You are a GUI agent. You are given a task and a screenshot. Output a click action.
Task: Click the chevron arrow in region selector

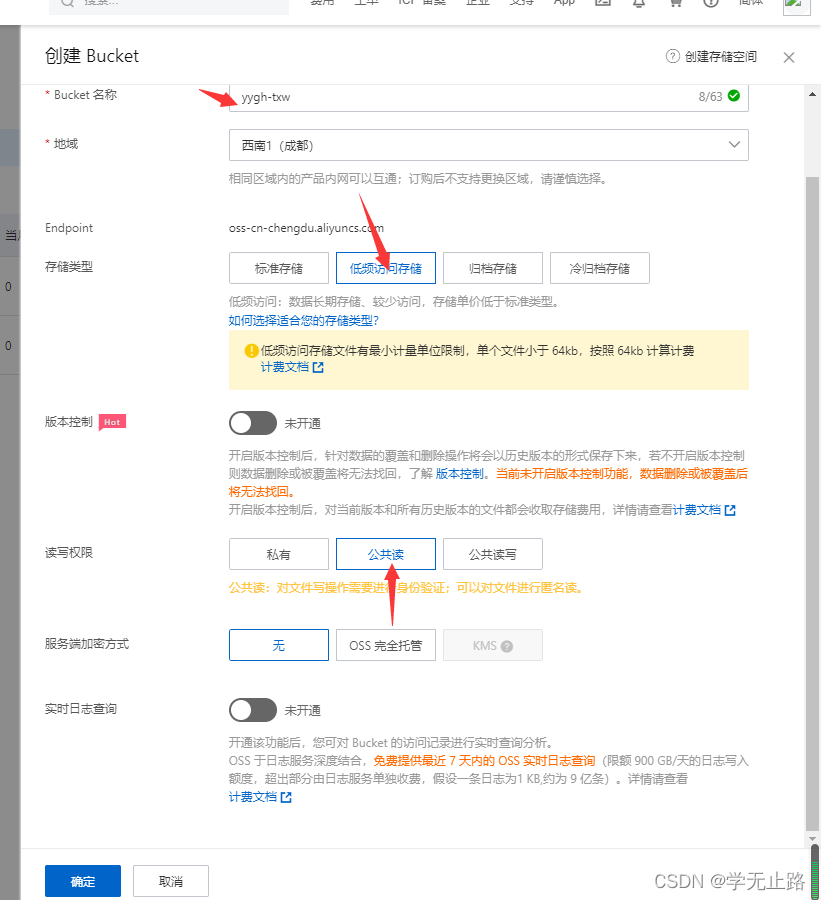pyautogui.click(x=733, y=145)
